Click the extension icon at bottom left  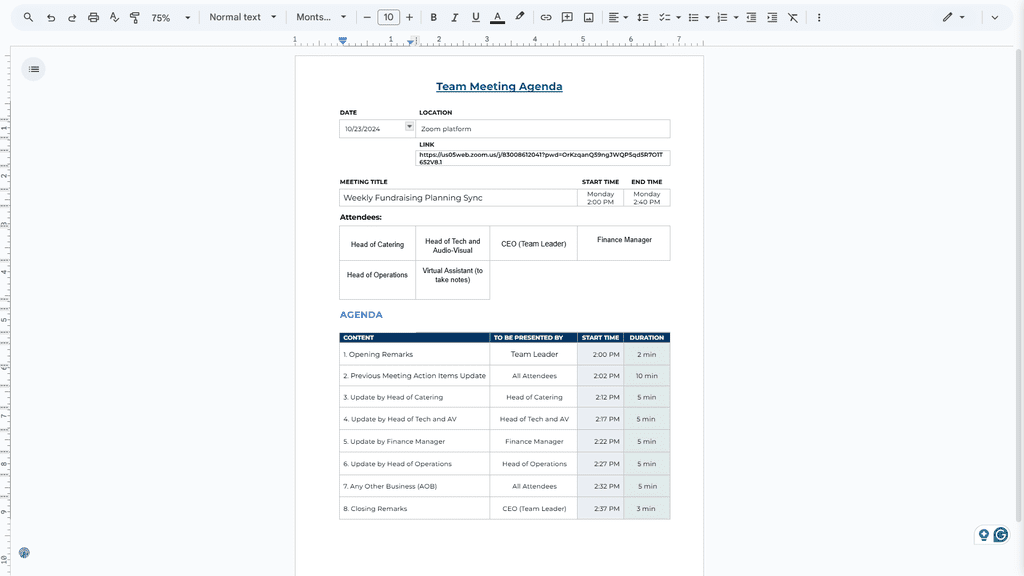click(x=24, y=552)
